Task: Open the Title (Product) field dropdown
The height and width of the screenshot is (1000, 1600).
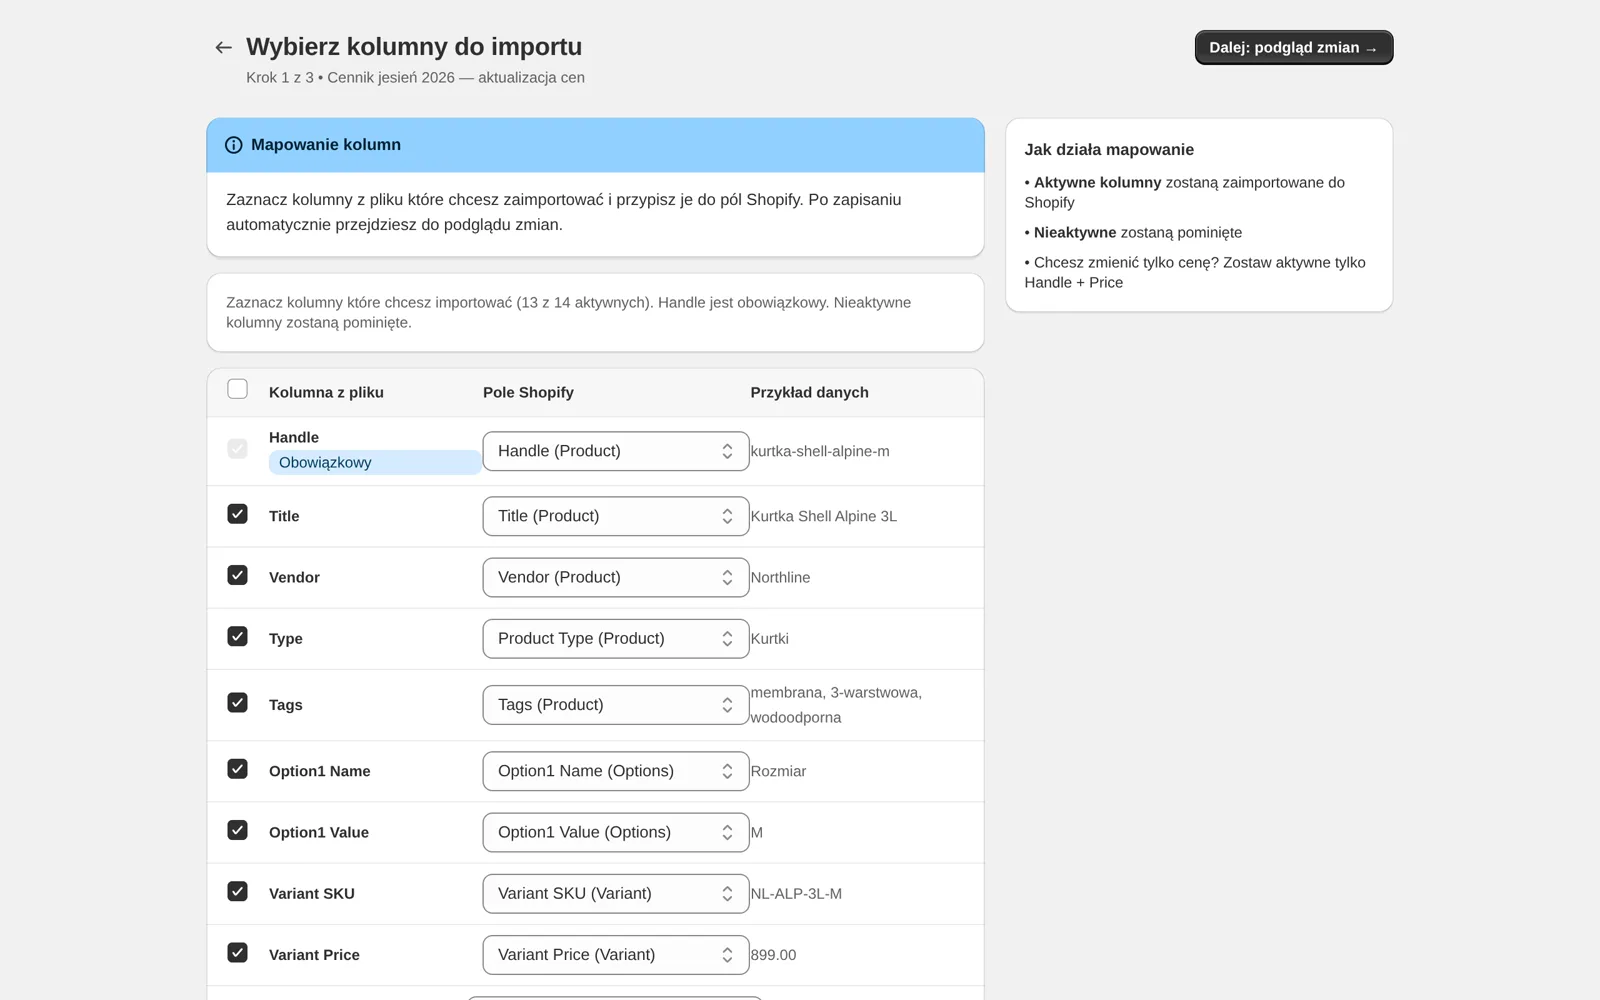Action: (616, 516)
